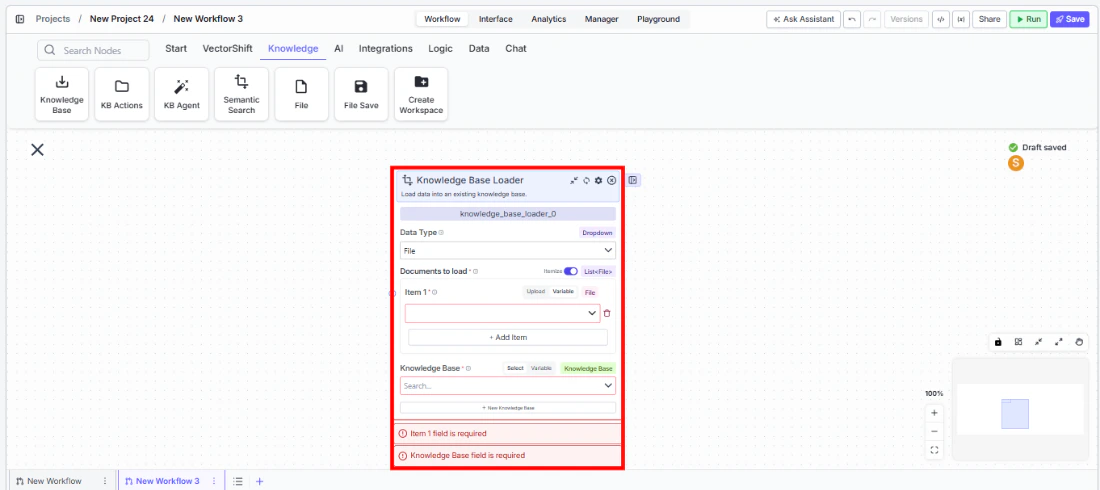Switch to the VectorShift node category
Screen dimensions: 1100x490
pyautogui.click(x=227, y=48)
